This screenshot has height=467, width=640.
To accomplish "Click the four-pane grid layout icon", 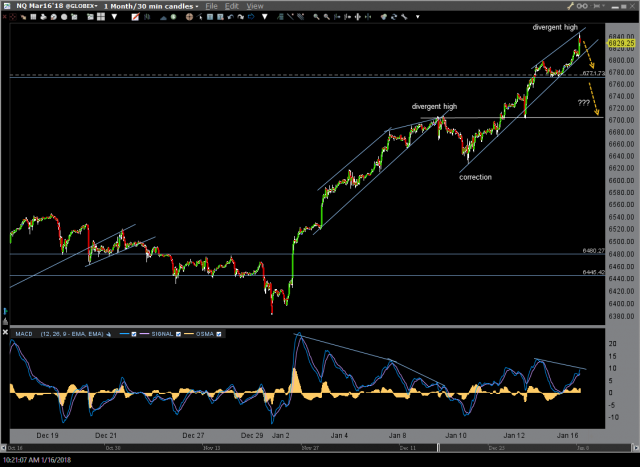I will [100, 17].
